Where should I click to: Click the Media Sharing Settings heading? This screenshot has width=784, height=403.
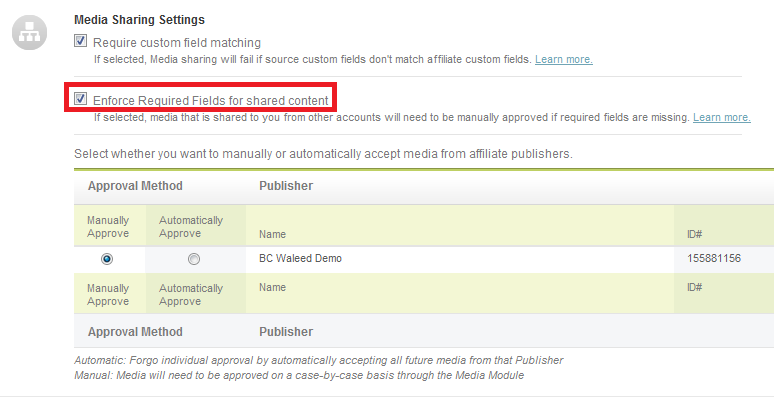coord(140,20)
